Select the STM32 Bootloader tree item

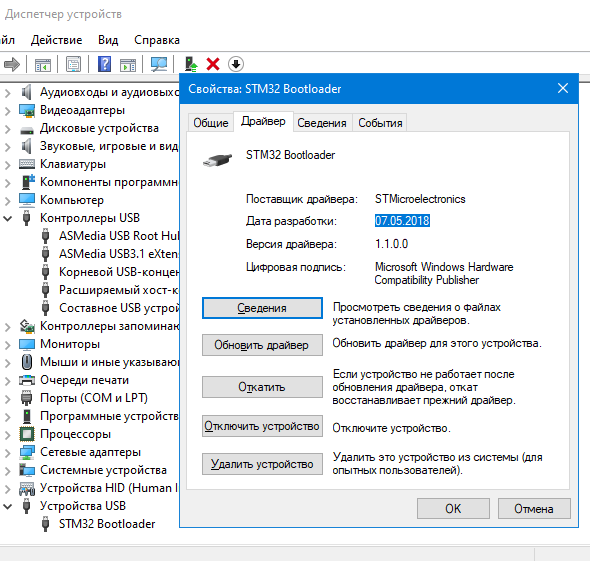[107, 524]
